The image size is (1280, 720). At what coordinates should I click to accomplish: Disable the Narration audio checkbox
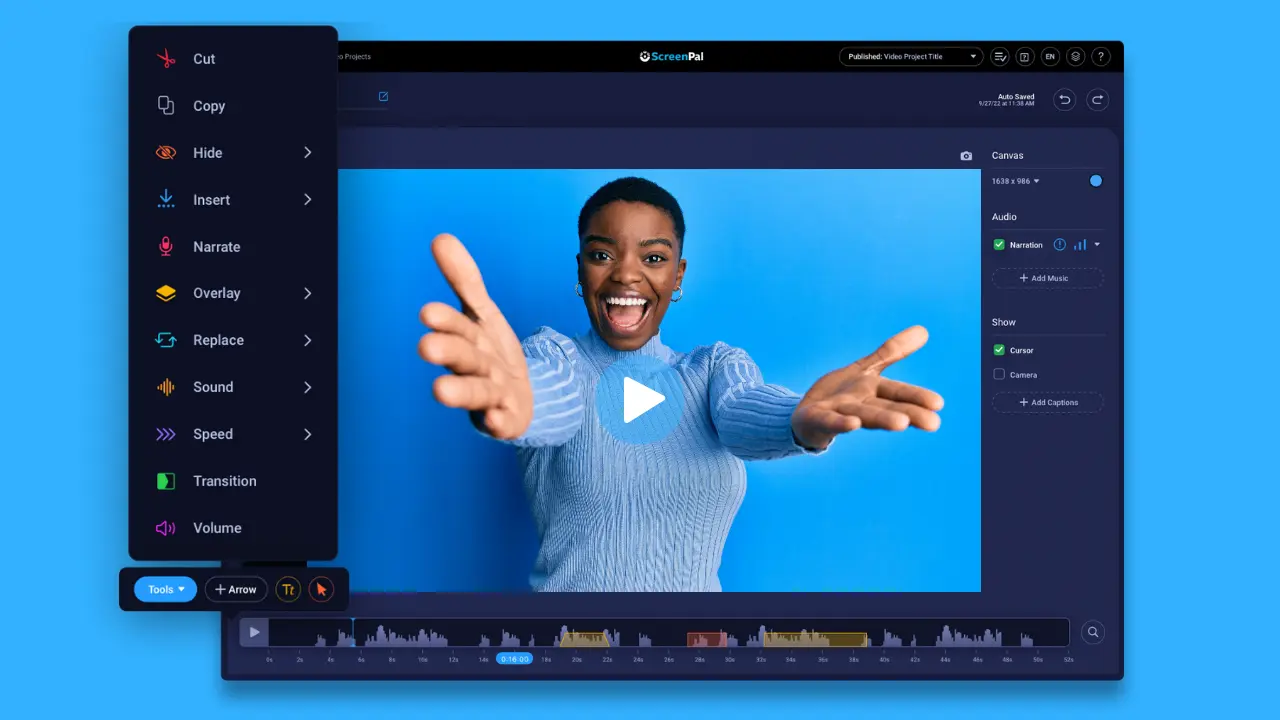[x=998, y=244]
